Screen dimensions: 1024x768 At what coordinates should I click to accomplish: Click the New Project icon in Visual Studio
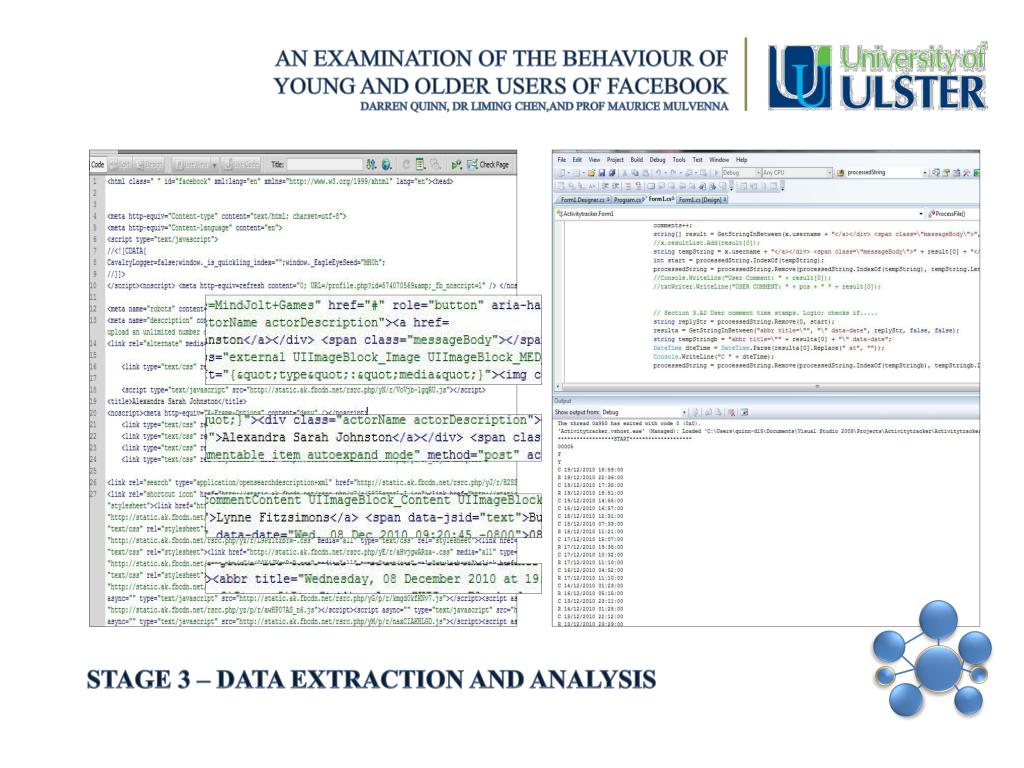click(x=562, y=173)
